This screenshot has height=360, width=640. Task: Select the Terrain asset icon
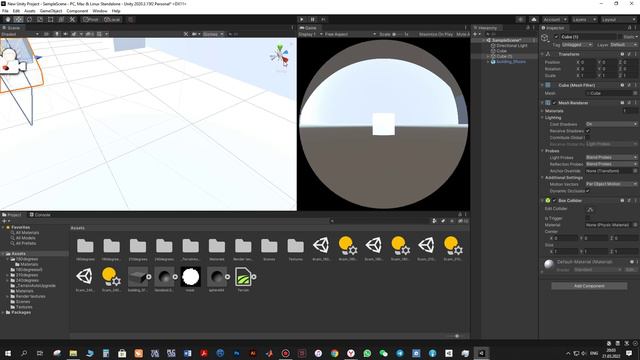pyautogui.click(x=243, y=277)
